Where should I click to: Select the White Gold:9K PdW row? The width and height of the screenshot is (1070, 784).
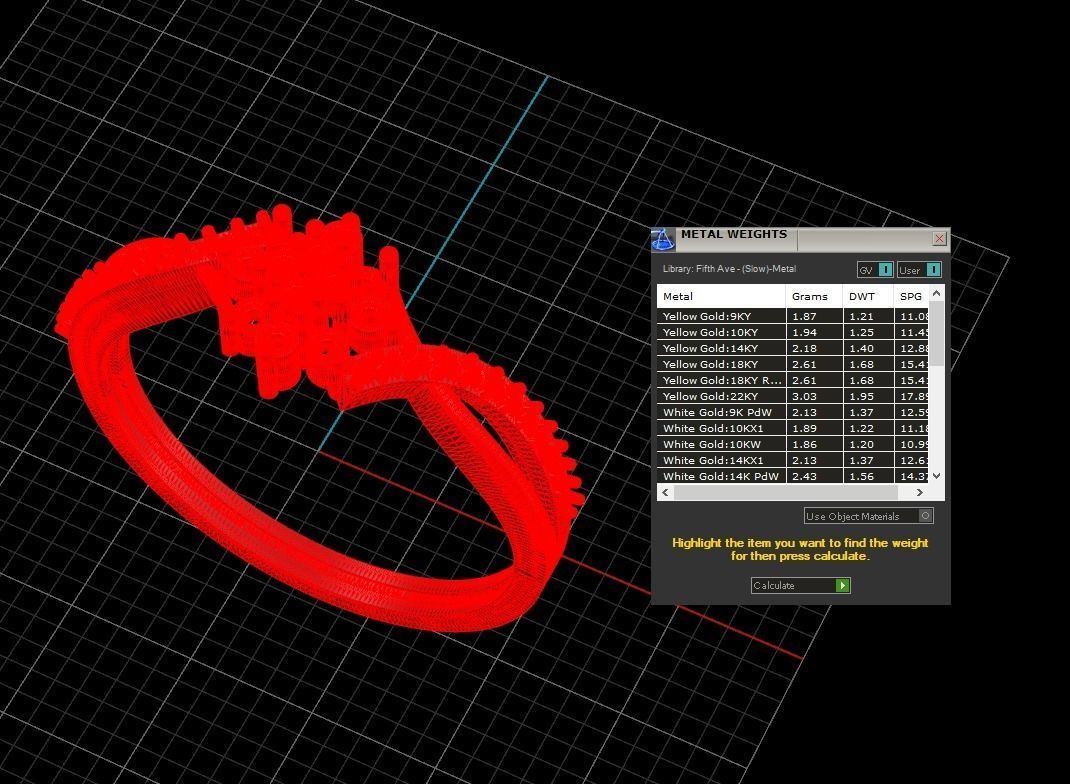(793, 412)
